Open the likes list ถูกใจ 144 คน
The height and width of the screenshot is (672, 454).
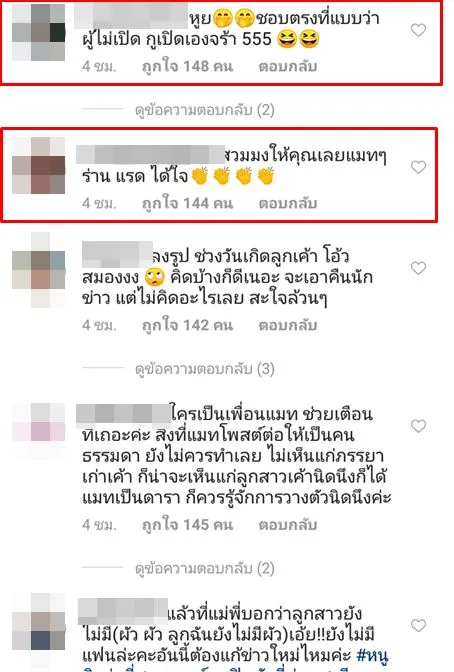[x=188, y=203]
